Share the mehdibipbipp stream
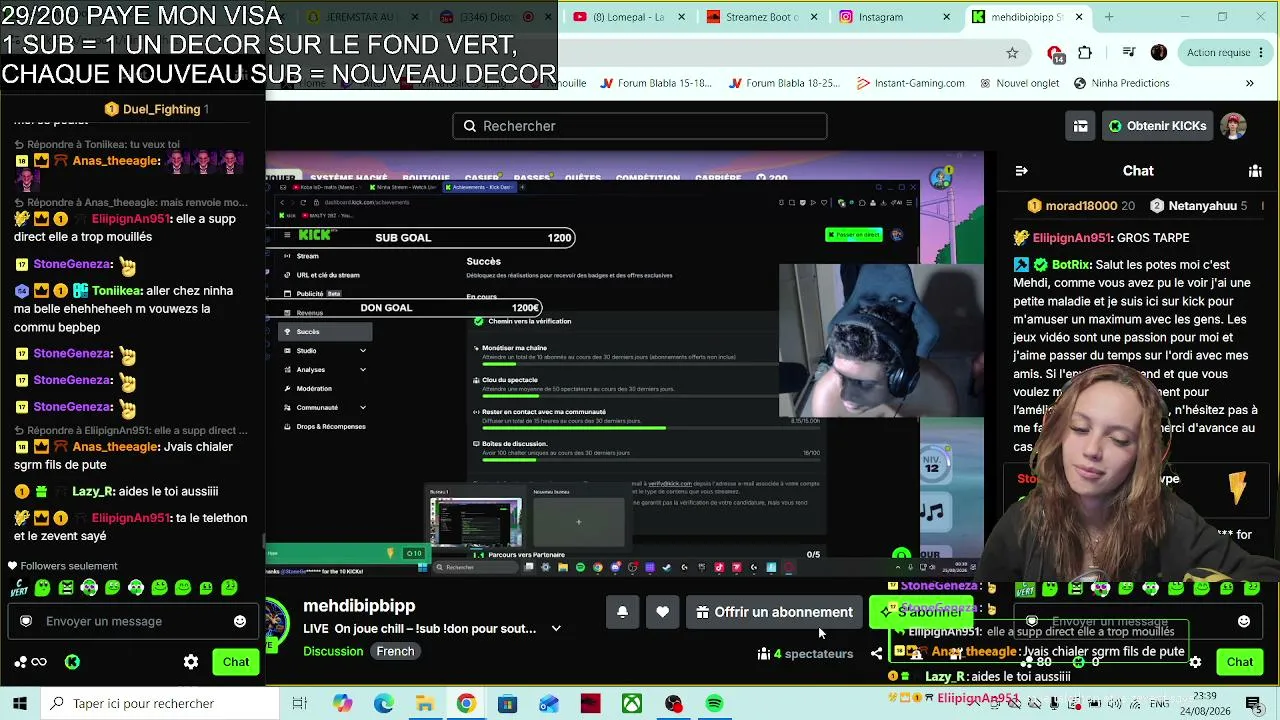The width and height of the screenshot is (1280, 720). tap(877, 654)
